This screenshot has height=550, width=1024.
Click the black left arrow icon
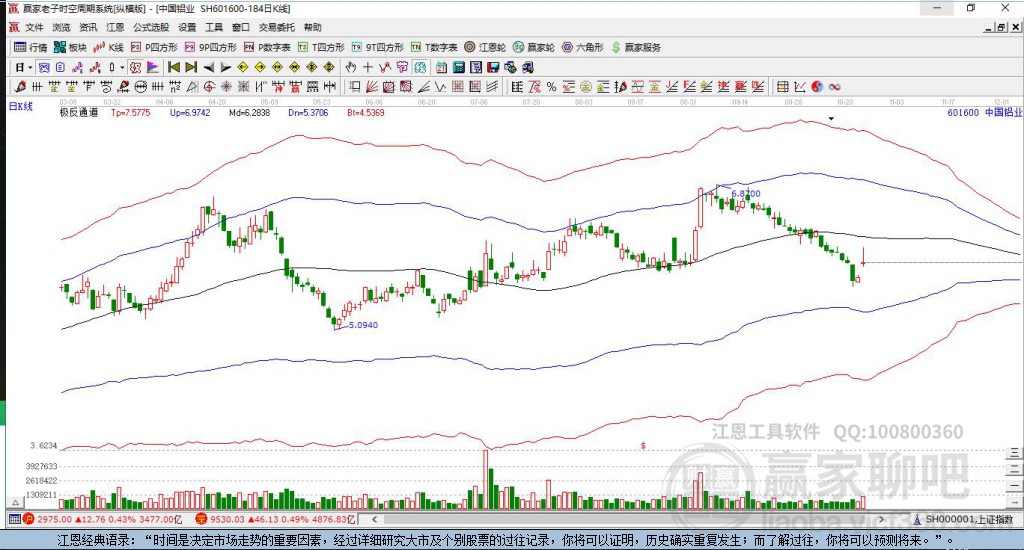tap(208, 67)
